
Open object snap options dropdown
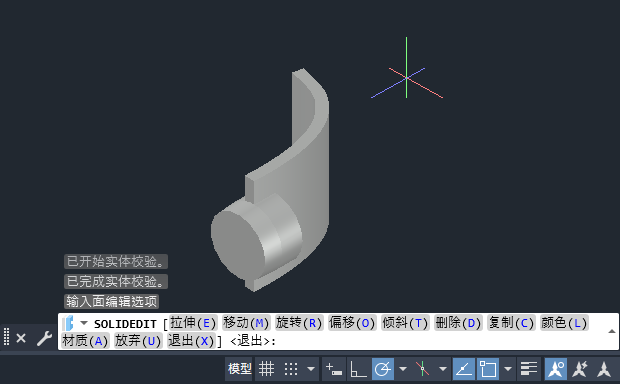[508, 369]
